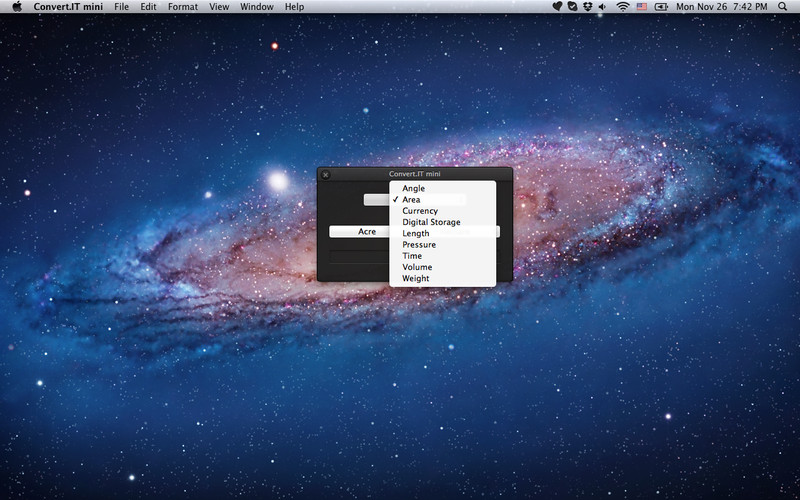800x500 pixels.
Task: Open the Format menu
Action: pyautogui.click(x=183, y=7)
